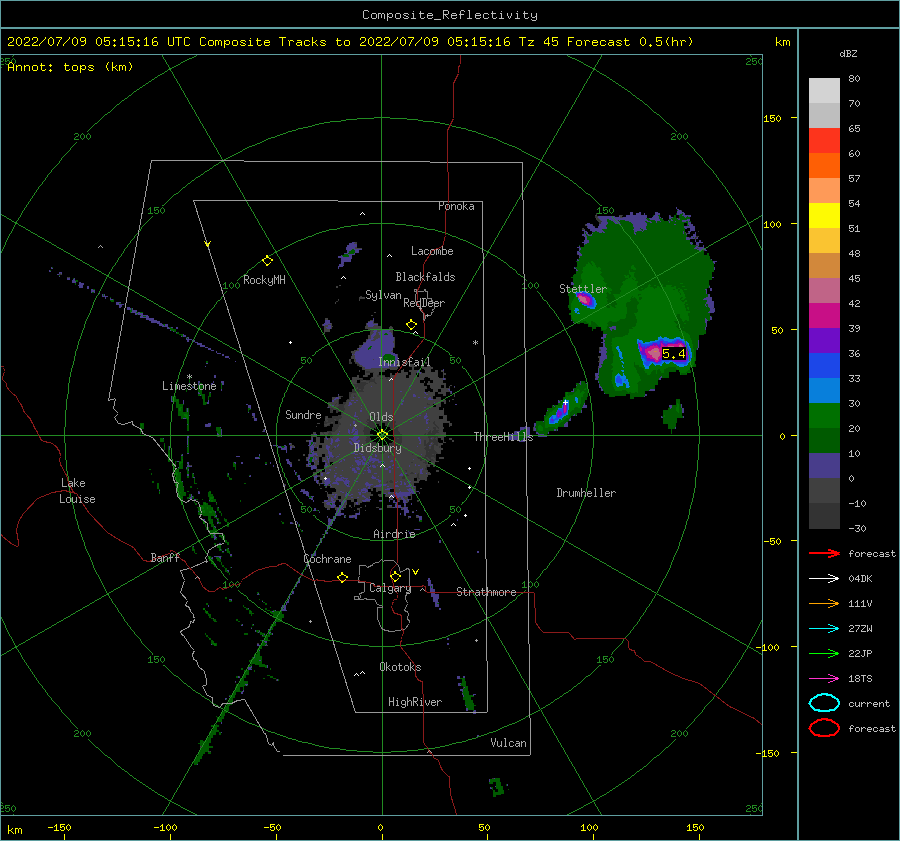
Task: Click the Limestone label
Action: click(189, 386)
